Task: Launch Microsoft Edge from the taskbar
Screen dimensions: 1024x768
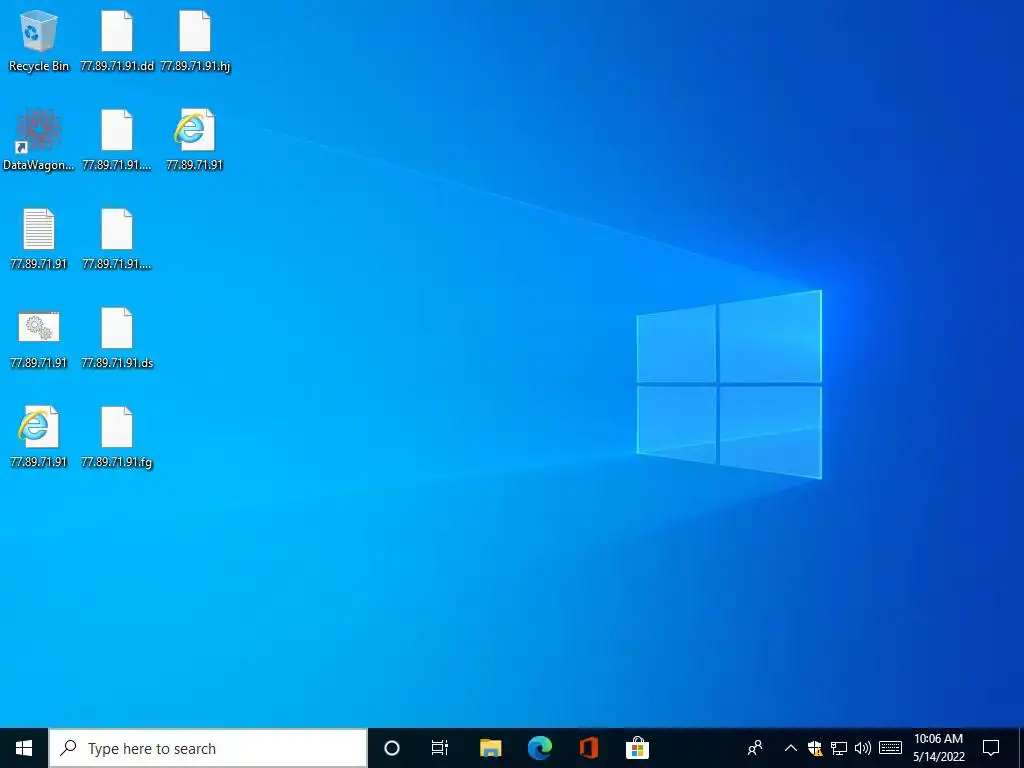Action: click(539, 748)
